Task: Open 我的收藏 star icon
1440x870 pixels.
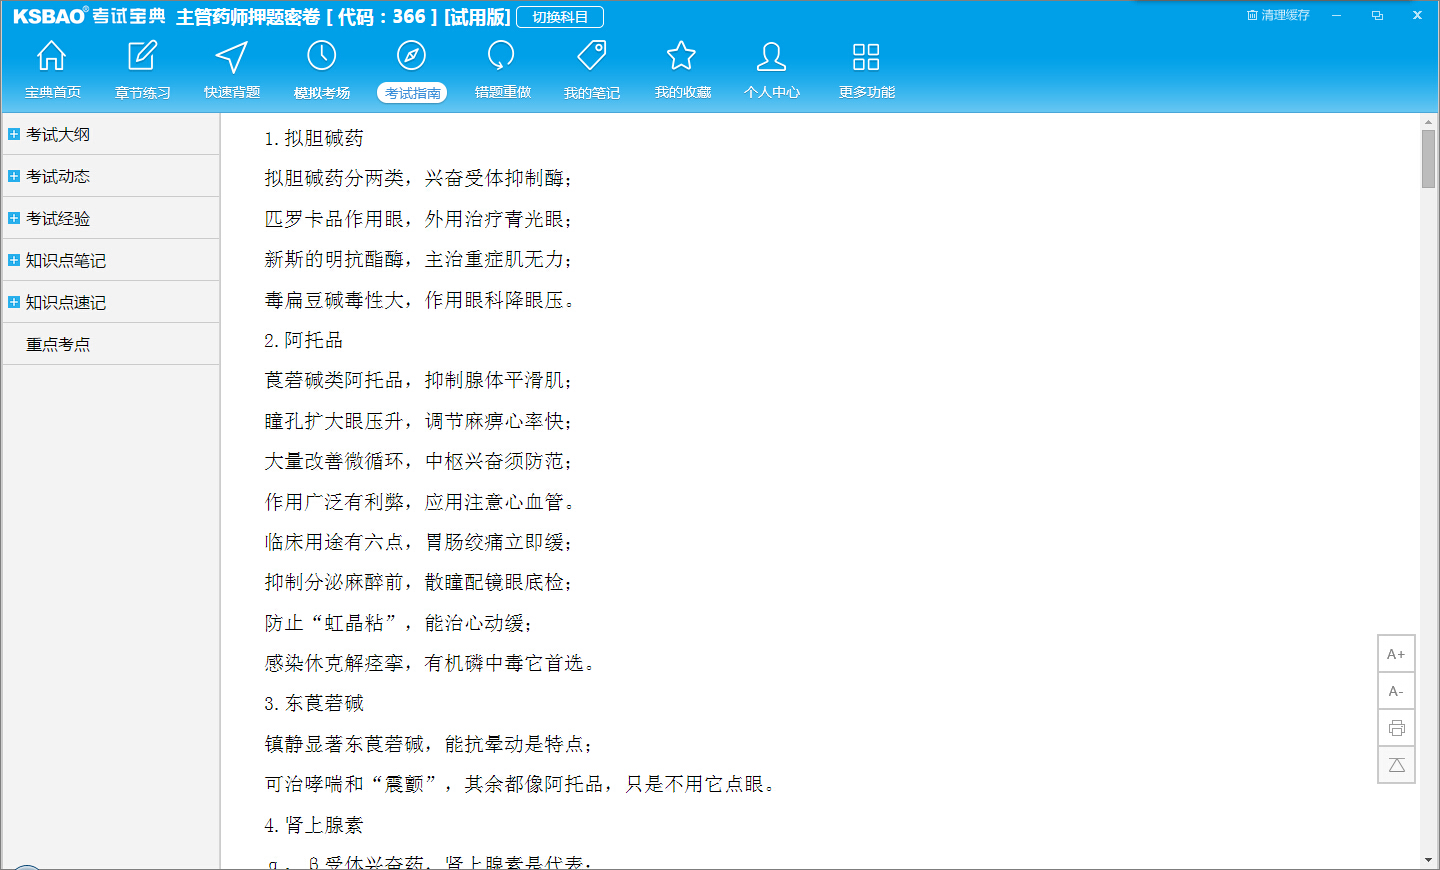Action: [x=681, y=56]
